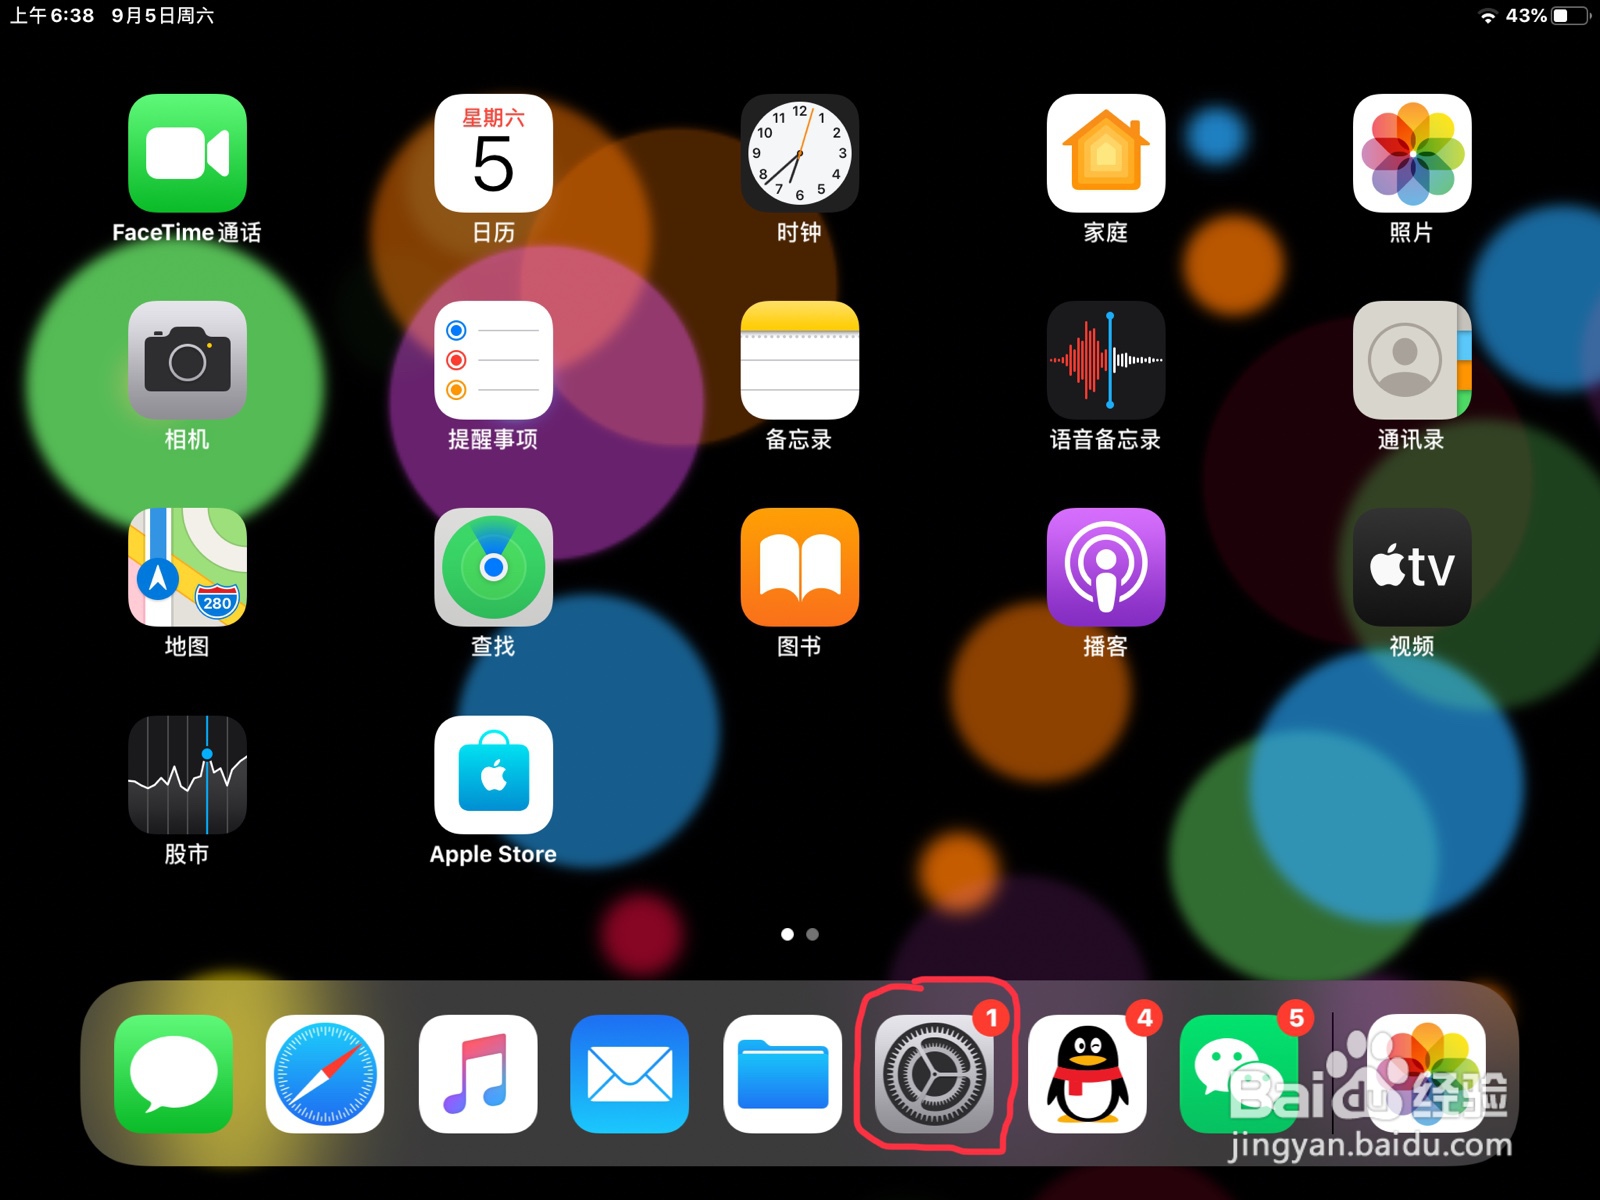Open the Home (家庭) app
This screenshot has height=1200, width=1600.
(x=1105, y=153)
